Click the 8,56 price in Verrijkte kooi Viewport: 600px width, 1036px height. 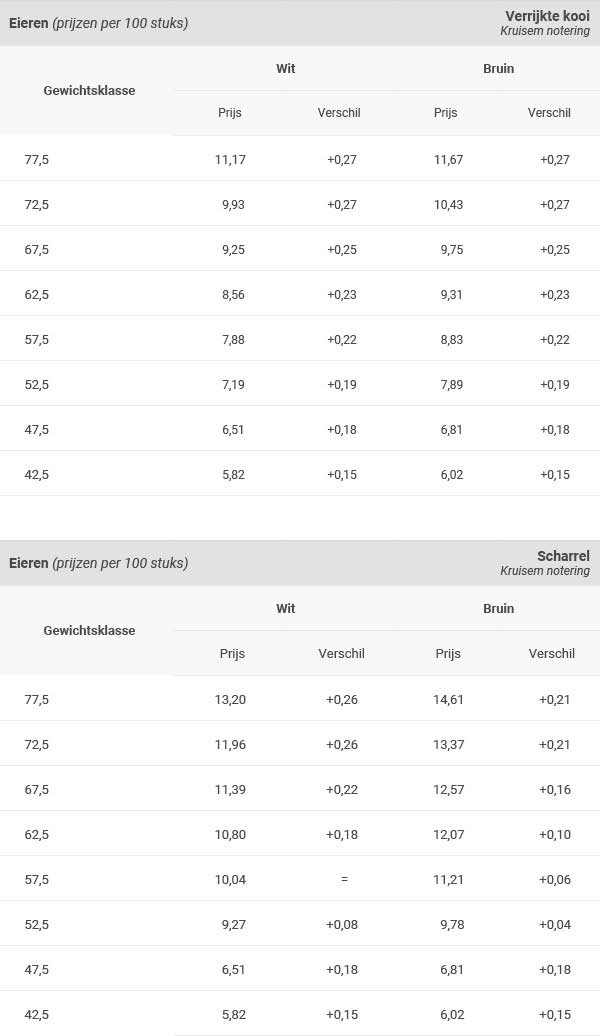pos(233,295)
